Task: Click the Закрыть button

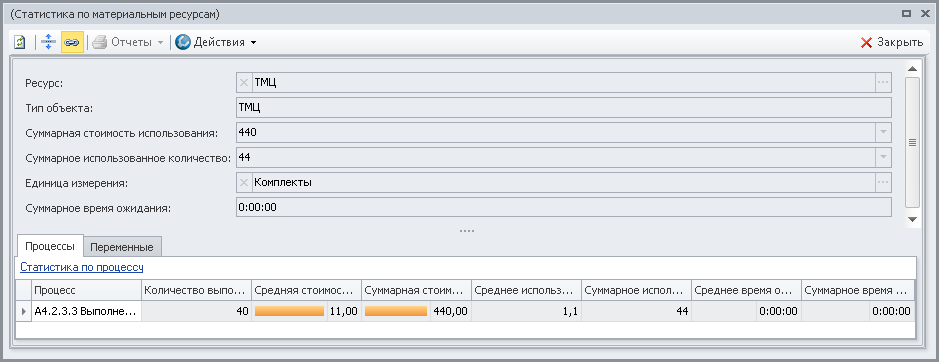Action: click(x=892, y=43)
